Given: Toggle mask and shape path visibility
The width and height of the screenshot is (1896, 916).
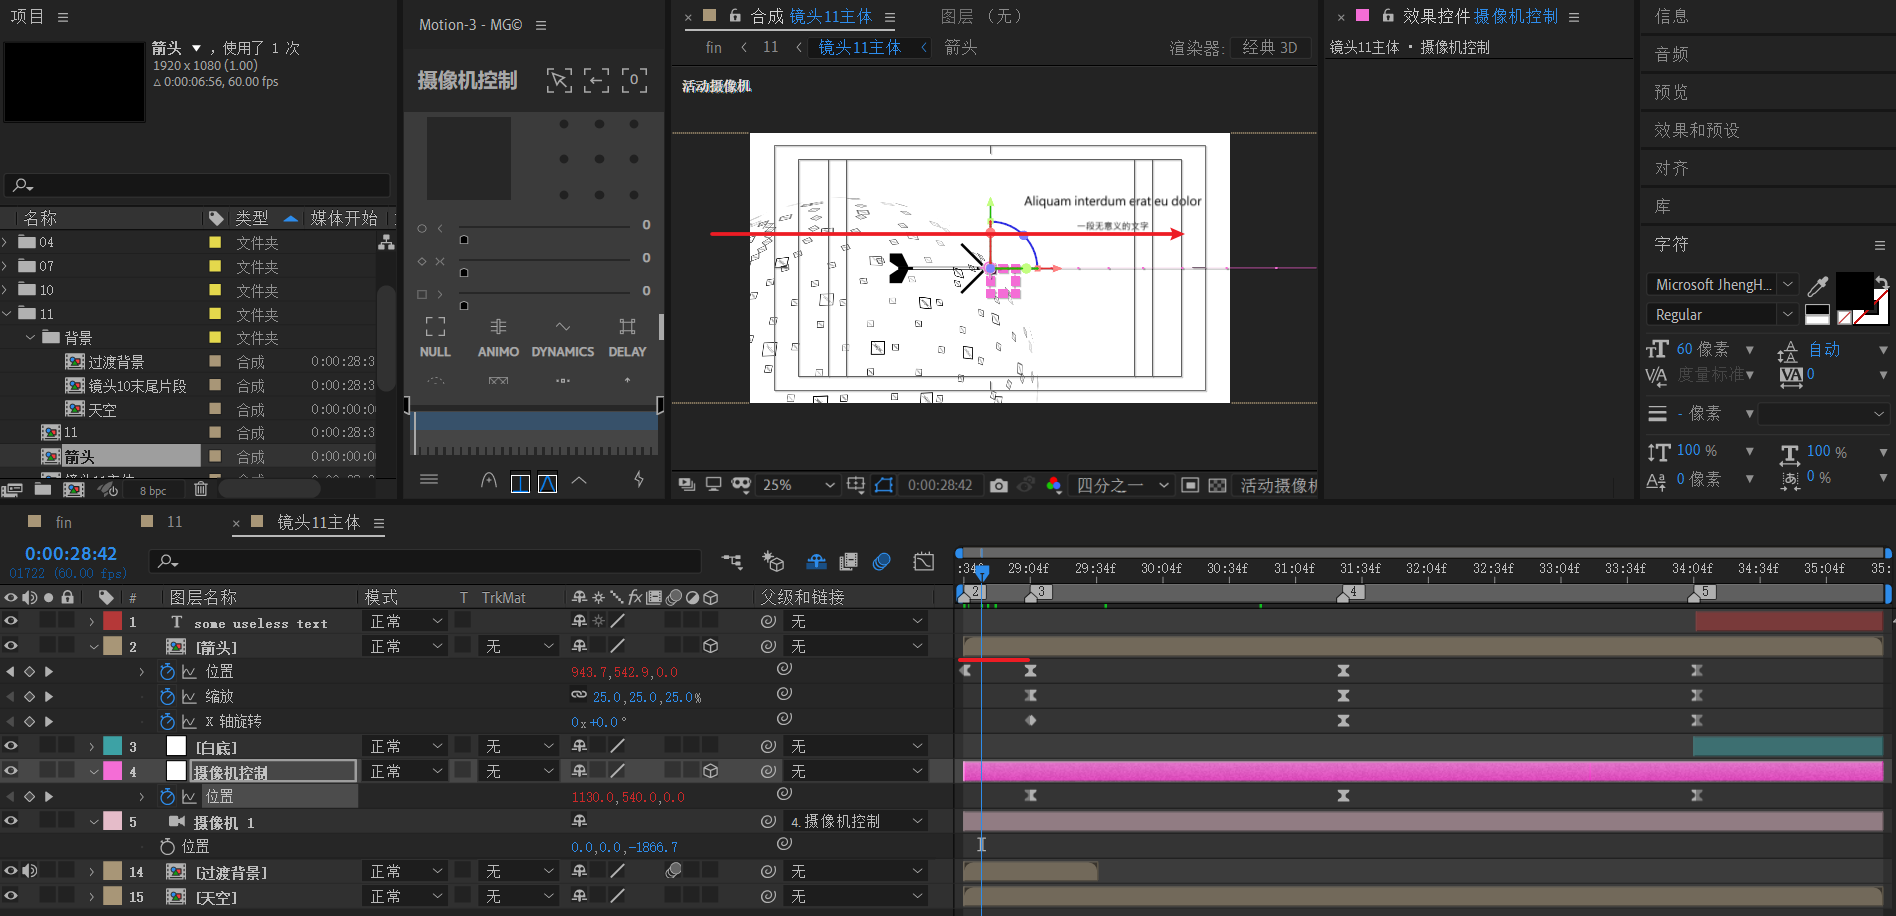Looking at the screenshot, I should point(884,485).
